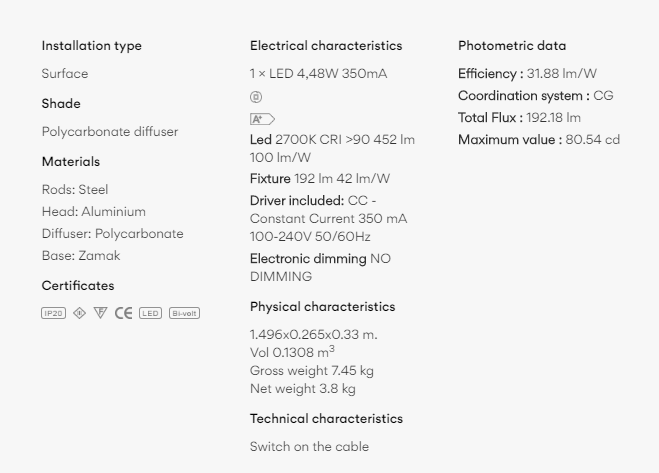Click the Technical characteristics heading
This screenshot has height=473, width=659.
coord(326,419)
